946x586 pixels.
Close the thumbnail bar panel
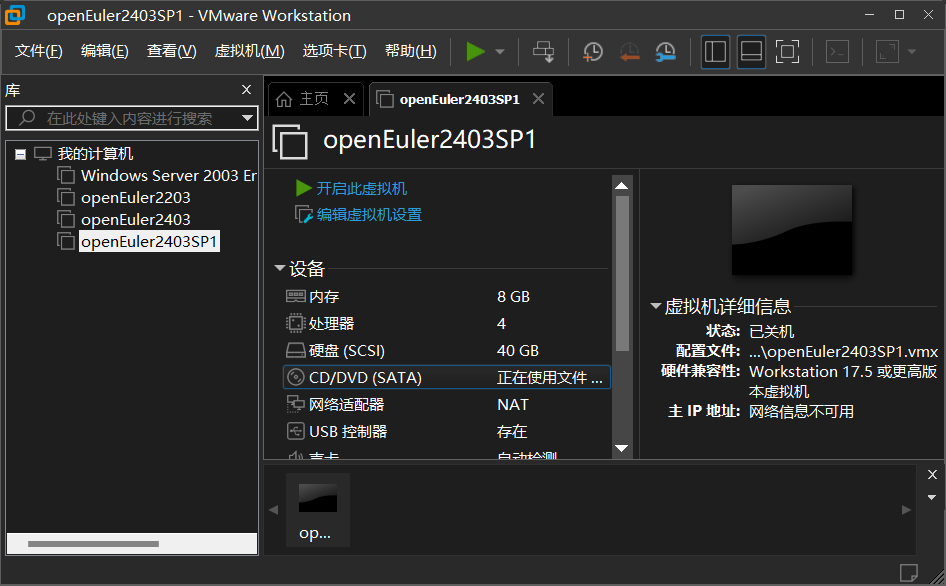(x=932, y=475)
